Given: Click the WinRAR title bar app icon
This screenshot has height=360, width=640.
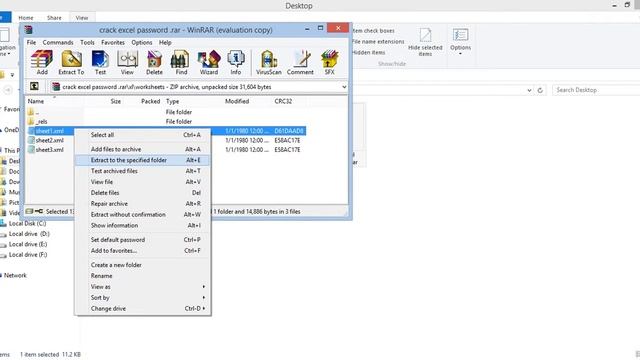Looking at the screenshot, I should click(x=28, y=29).
